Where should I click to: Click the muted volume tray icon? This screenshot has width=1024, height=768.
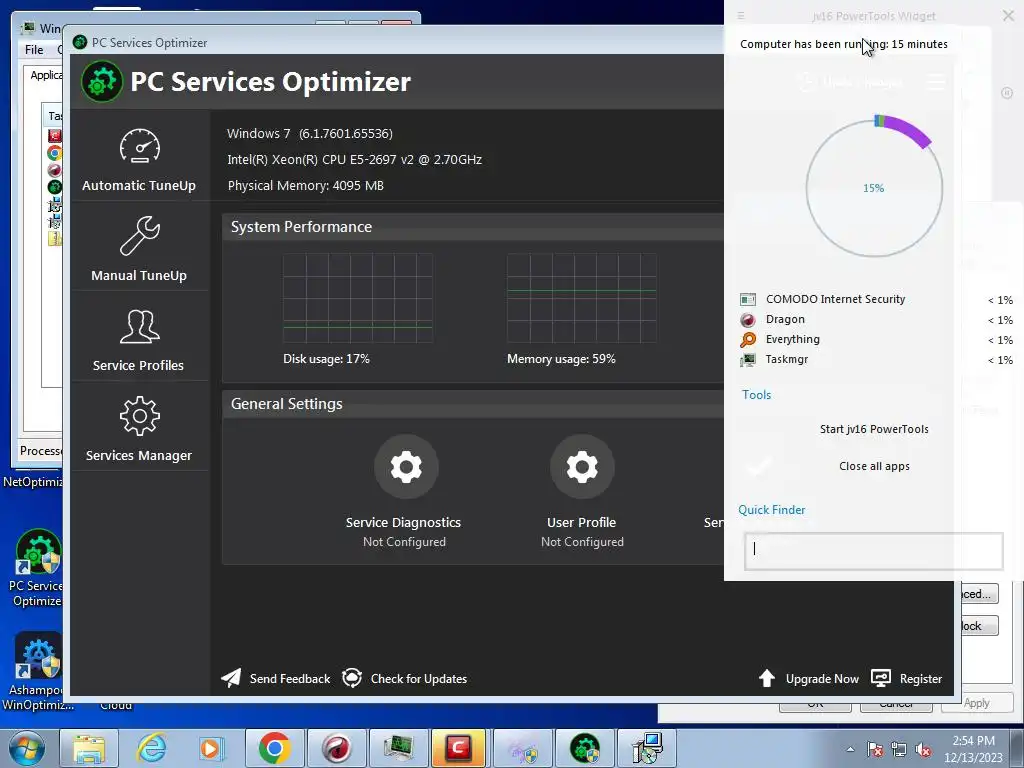[x=923, y=749]
